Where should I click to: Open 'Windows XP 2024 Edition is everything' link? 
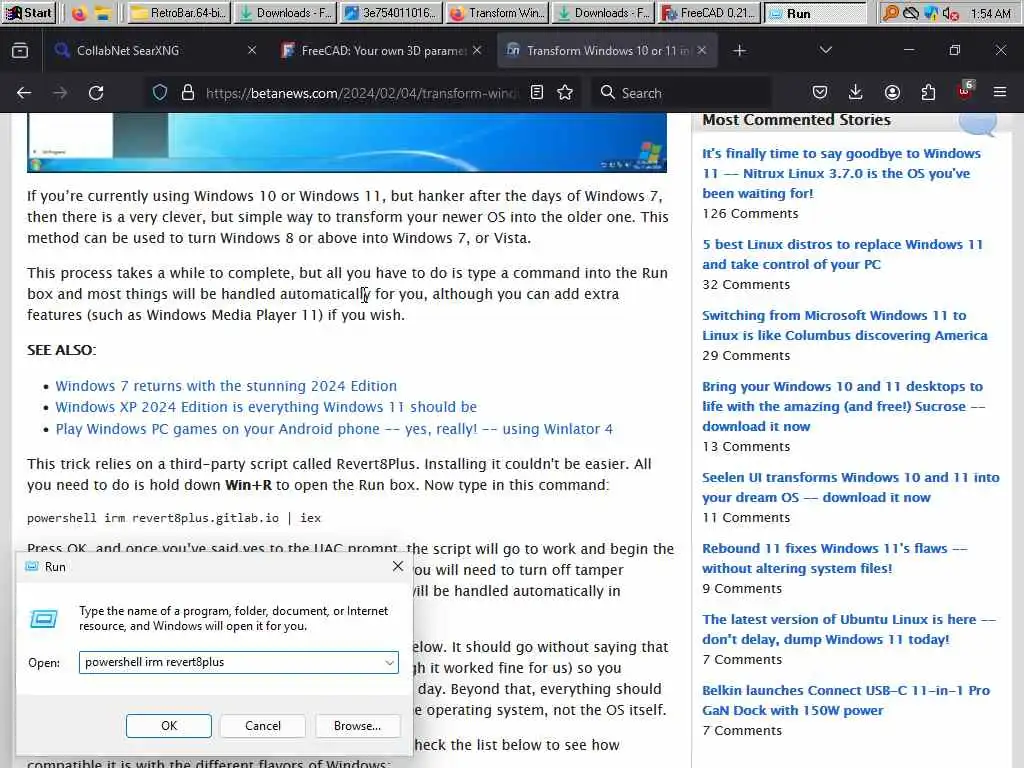click(x=266, y=407)
